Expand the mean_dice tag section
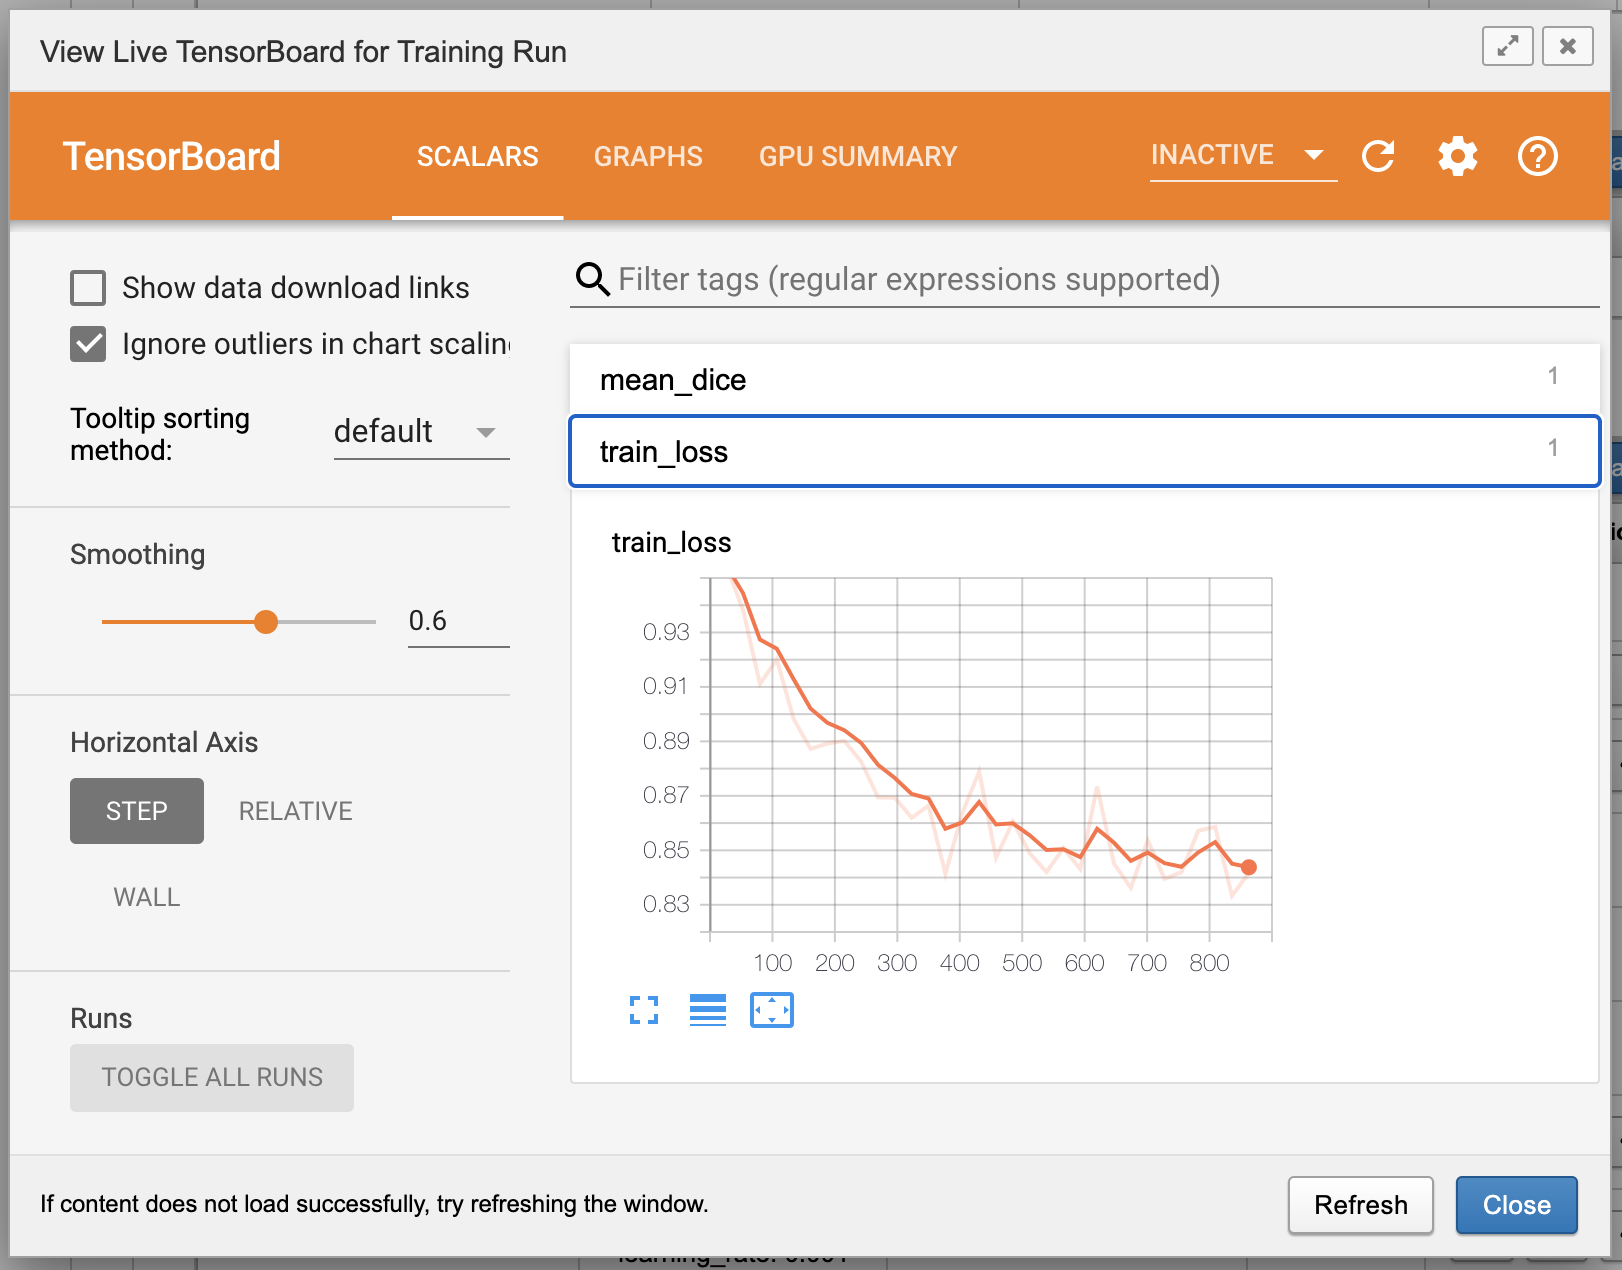Screen dimensions: 1622x1270 1084,380
